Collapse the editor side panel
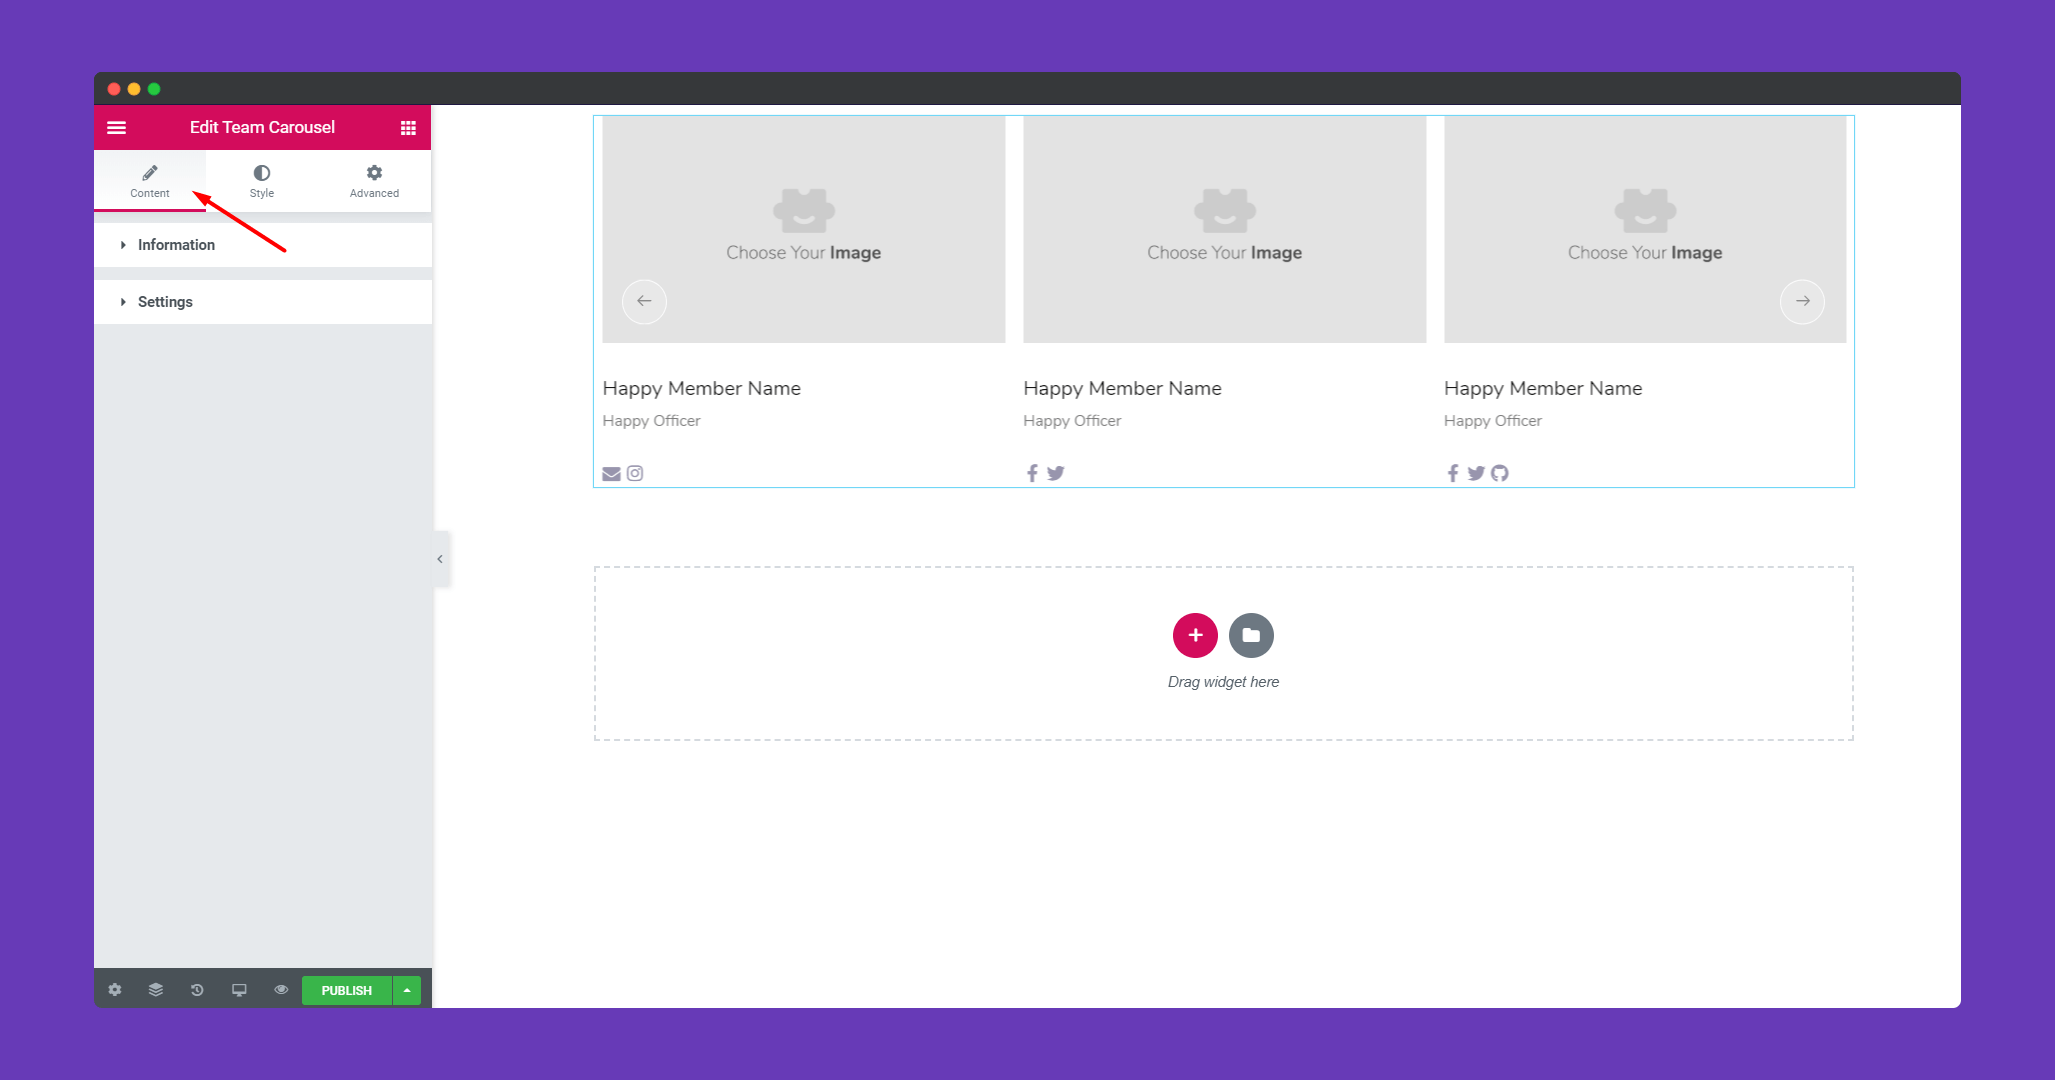This screenshot has height=1080, width=2055. point(440,559)
